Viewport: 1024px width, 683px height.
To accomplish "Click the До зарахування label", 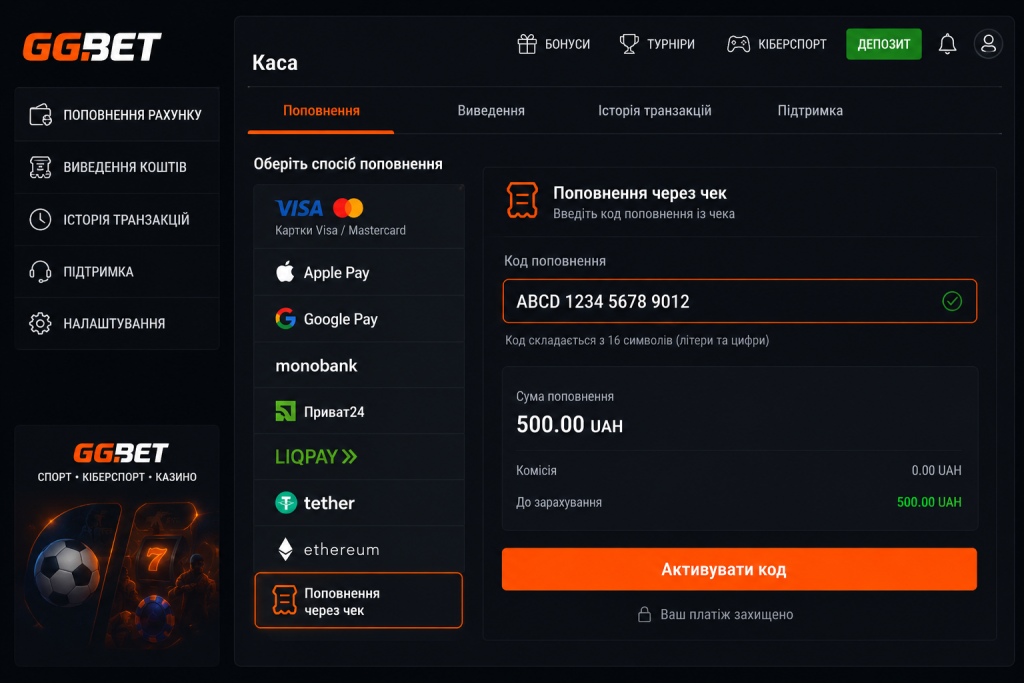I will coord(558,502).
